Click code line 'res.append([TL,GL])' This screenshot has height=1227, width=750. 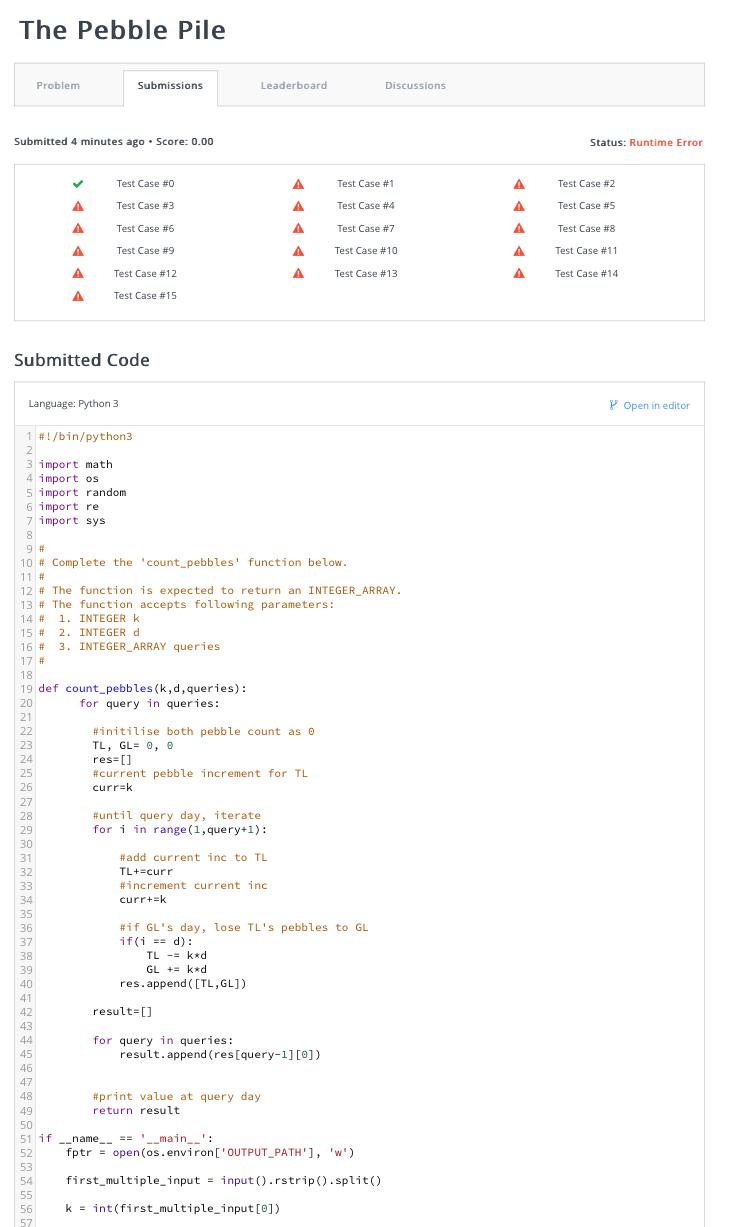(183, 984)
